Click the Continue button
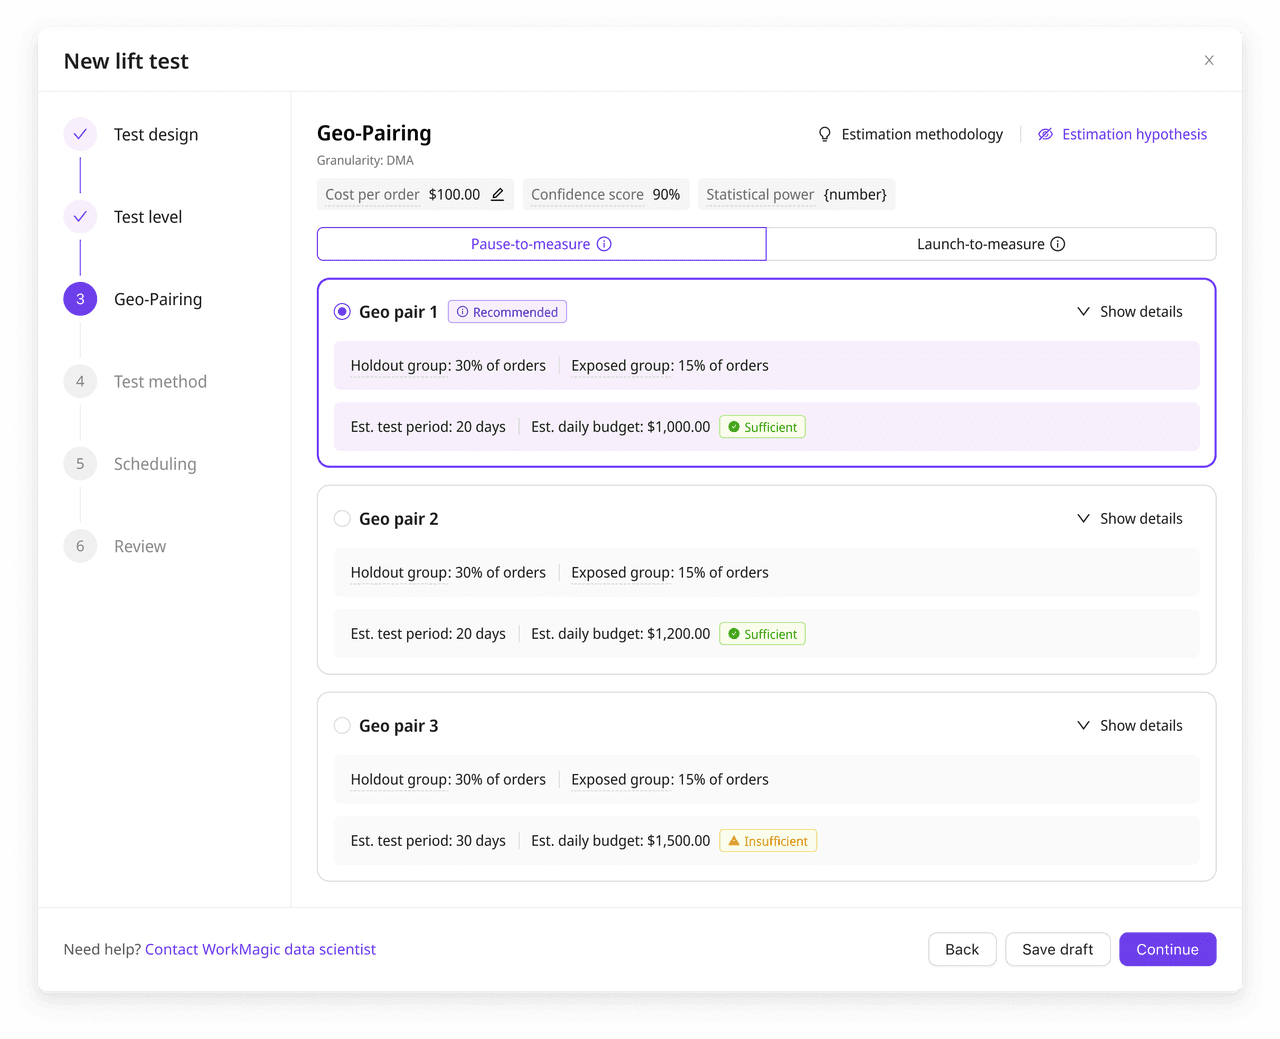1280x1039 pixels. point(1167,949)
